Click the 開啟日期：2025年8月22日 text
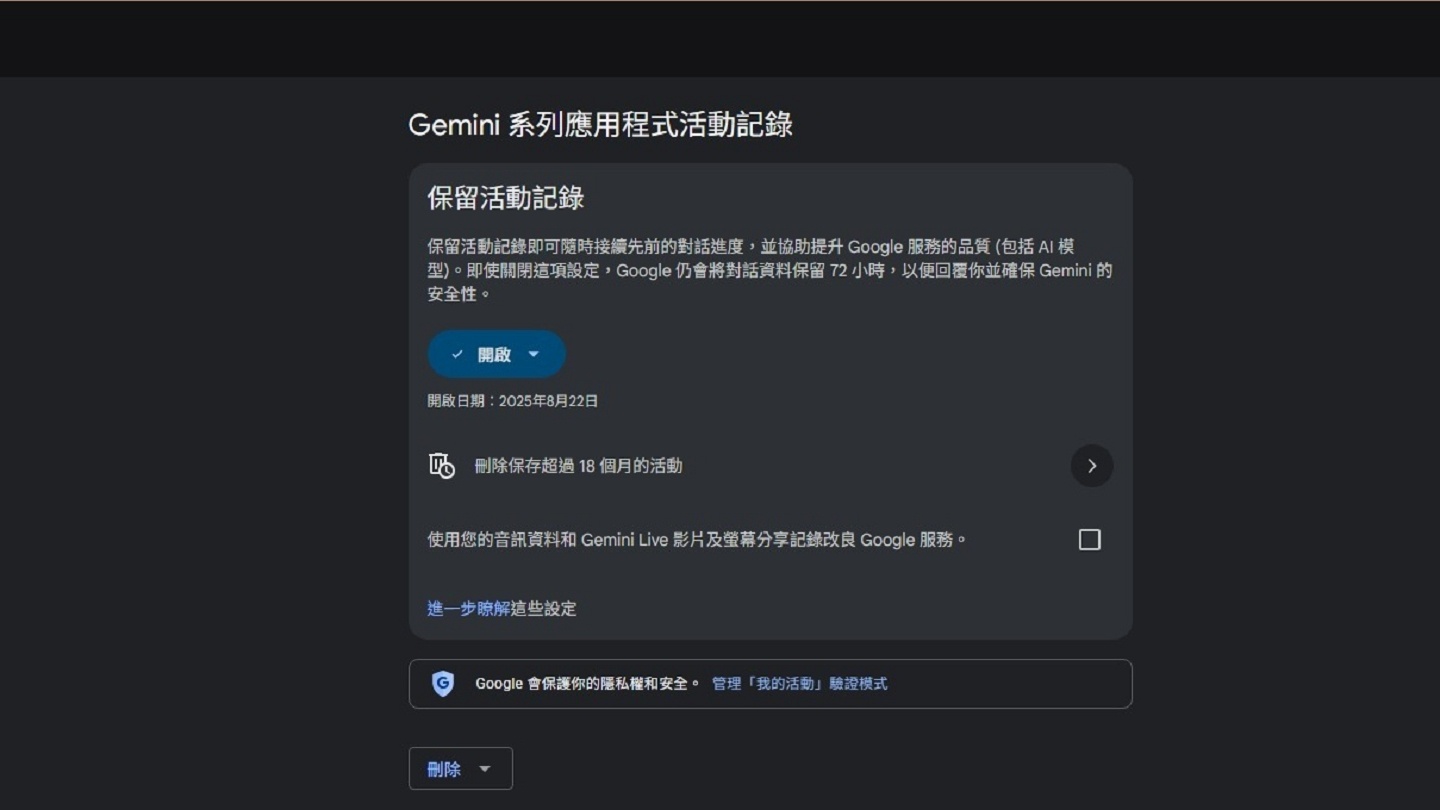 click(x=513, y=401)
